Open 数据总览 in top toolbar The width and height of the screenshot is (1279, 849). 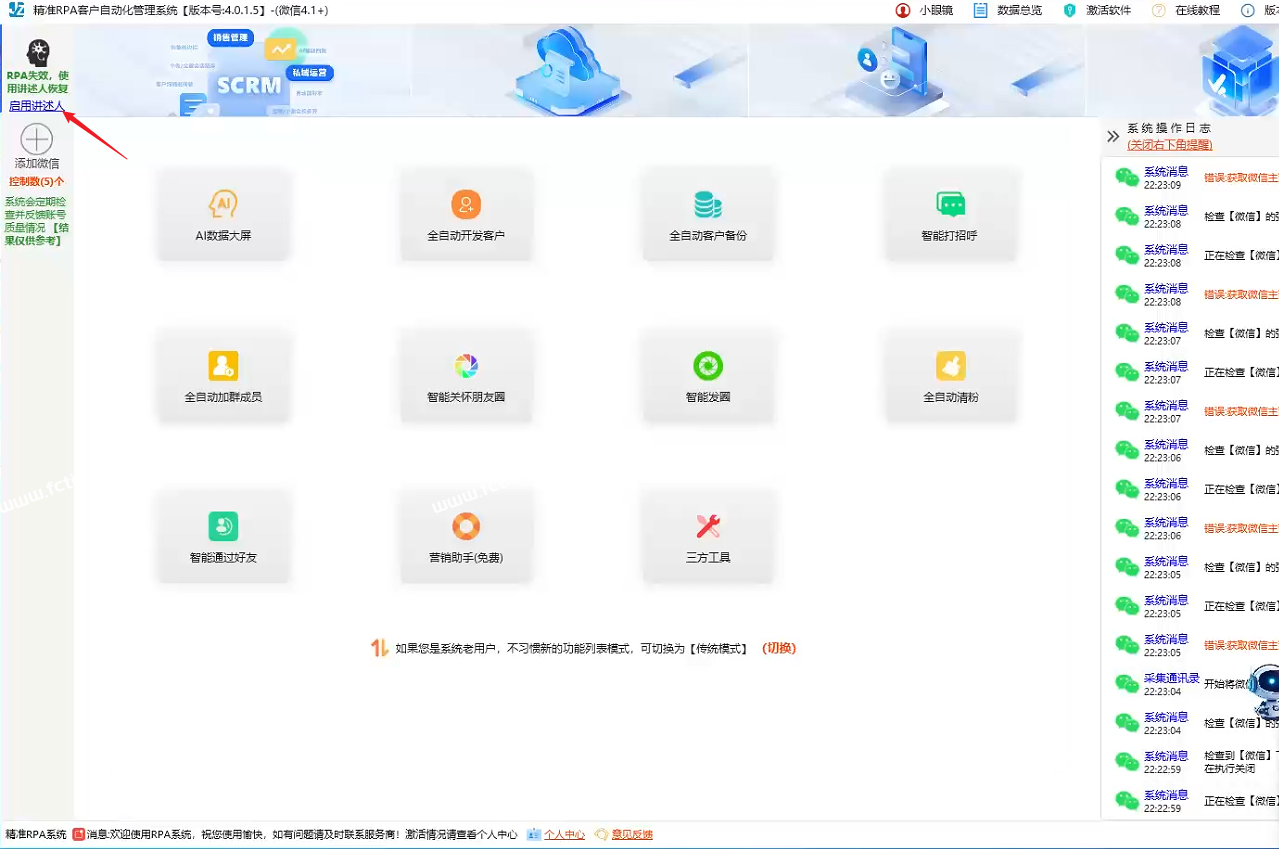click(x=1008, y=10)
